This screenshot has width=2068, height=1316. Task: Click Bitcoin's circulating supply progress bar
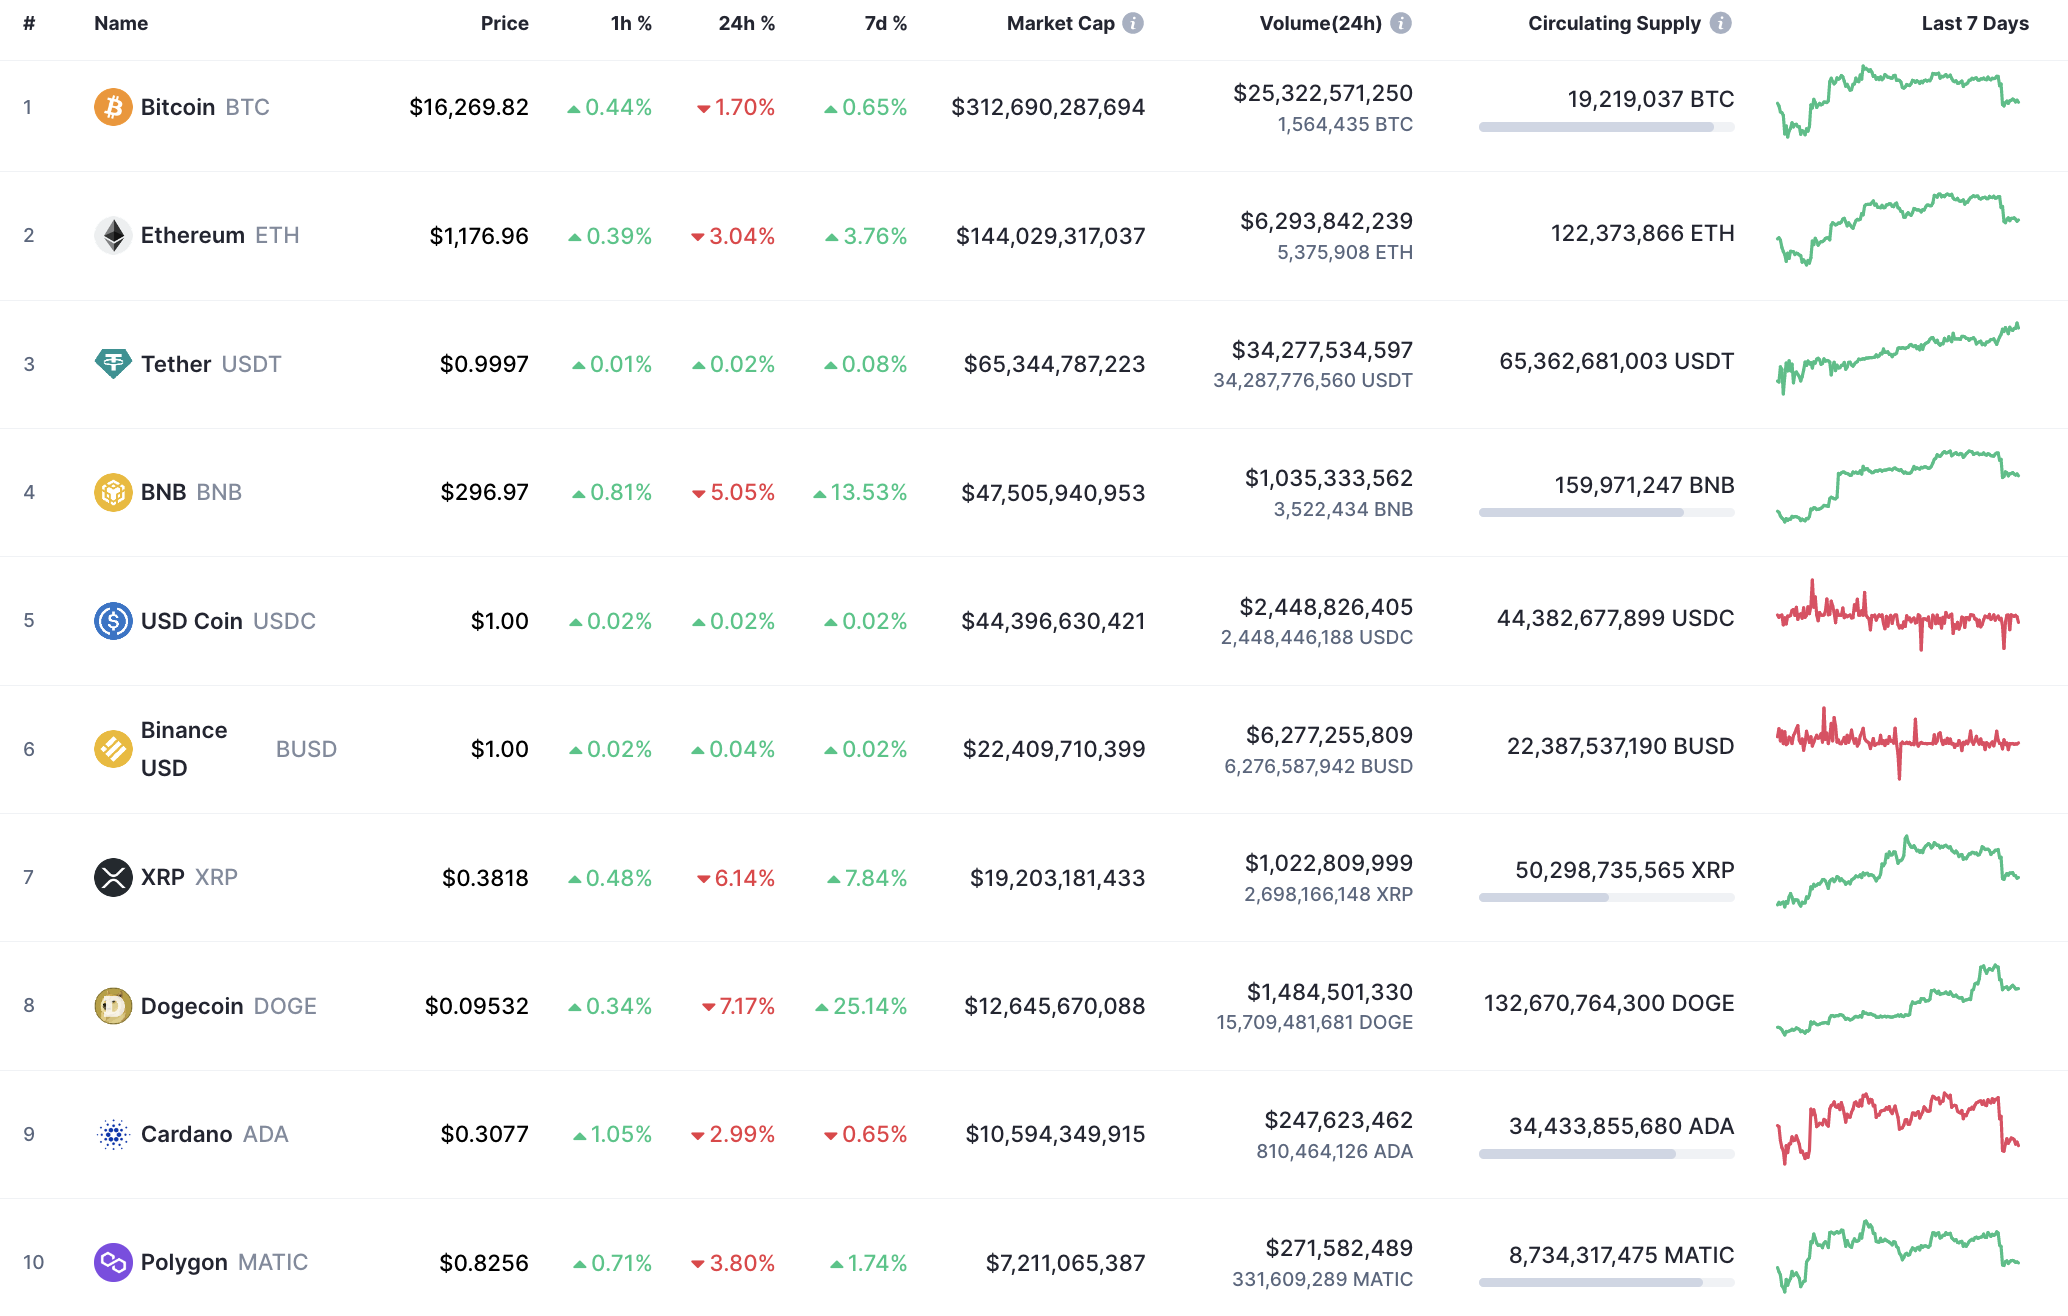[1605, 127]
